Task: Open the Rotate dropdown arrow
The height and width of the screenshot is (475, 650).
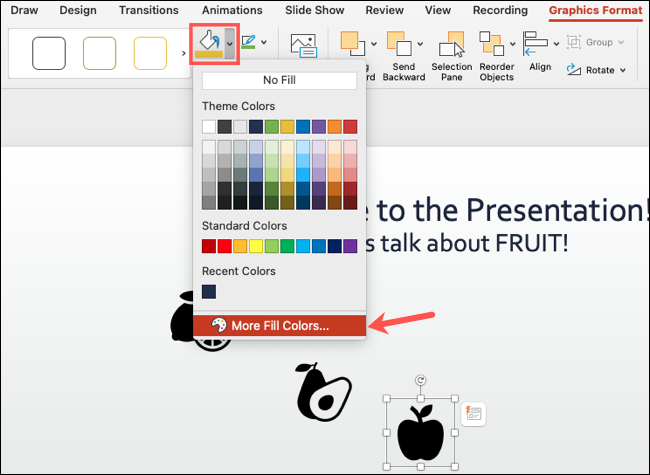Action: pos(622,70)
